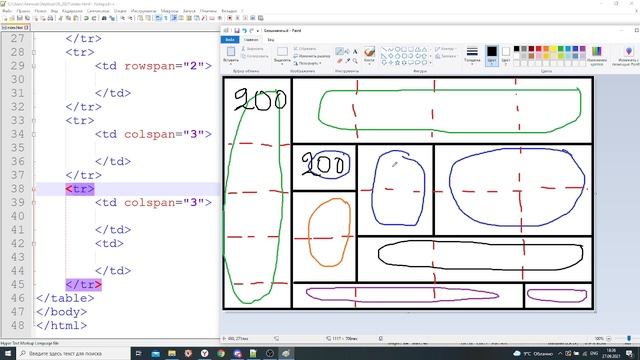Select the Color picker tool in Paint

coord(347,61)
